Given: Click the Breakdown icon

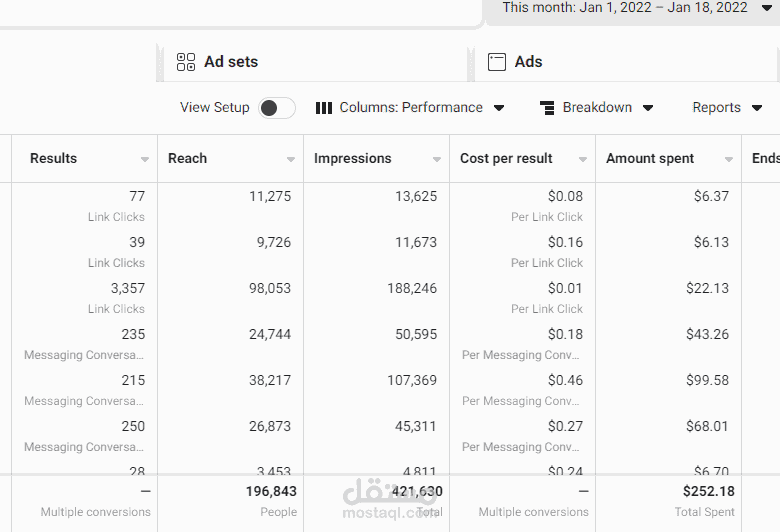Looking at the screenshot, I should click(x=547, y=108).
